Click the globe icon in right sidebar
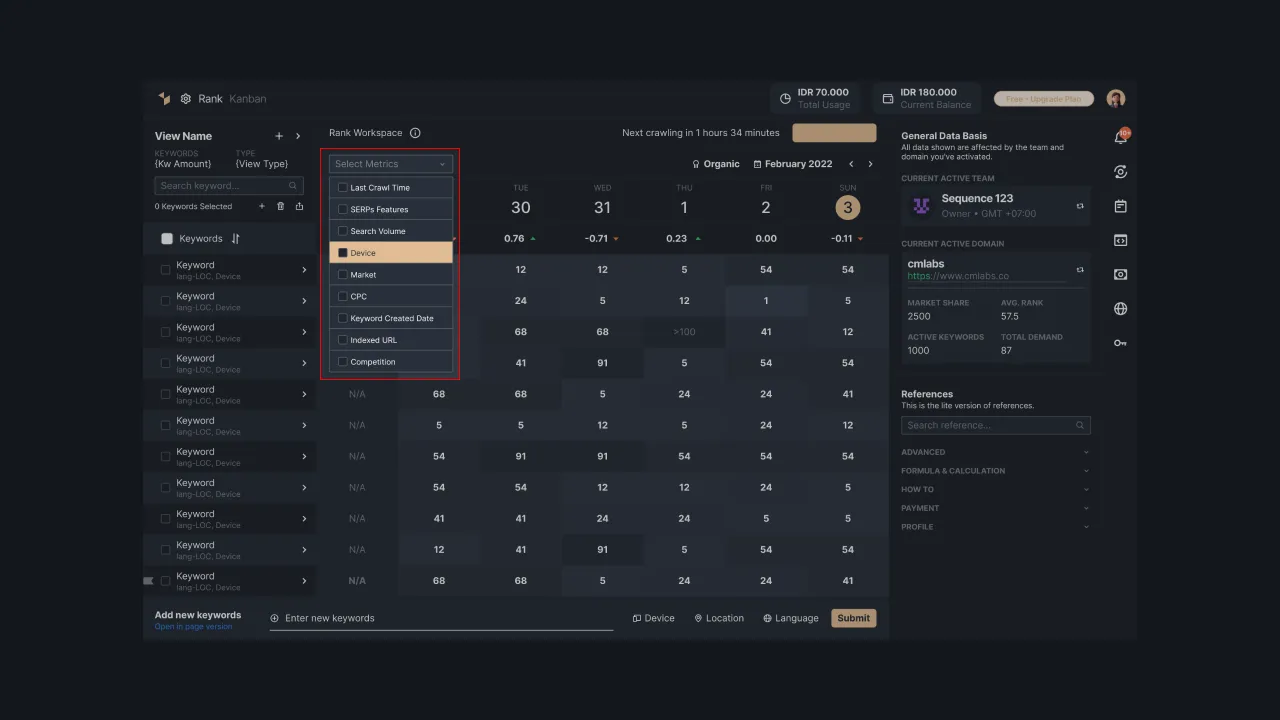Viewport: 1280px width, 720px height. (1120, 309)
